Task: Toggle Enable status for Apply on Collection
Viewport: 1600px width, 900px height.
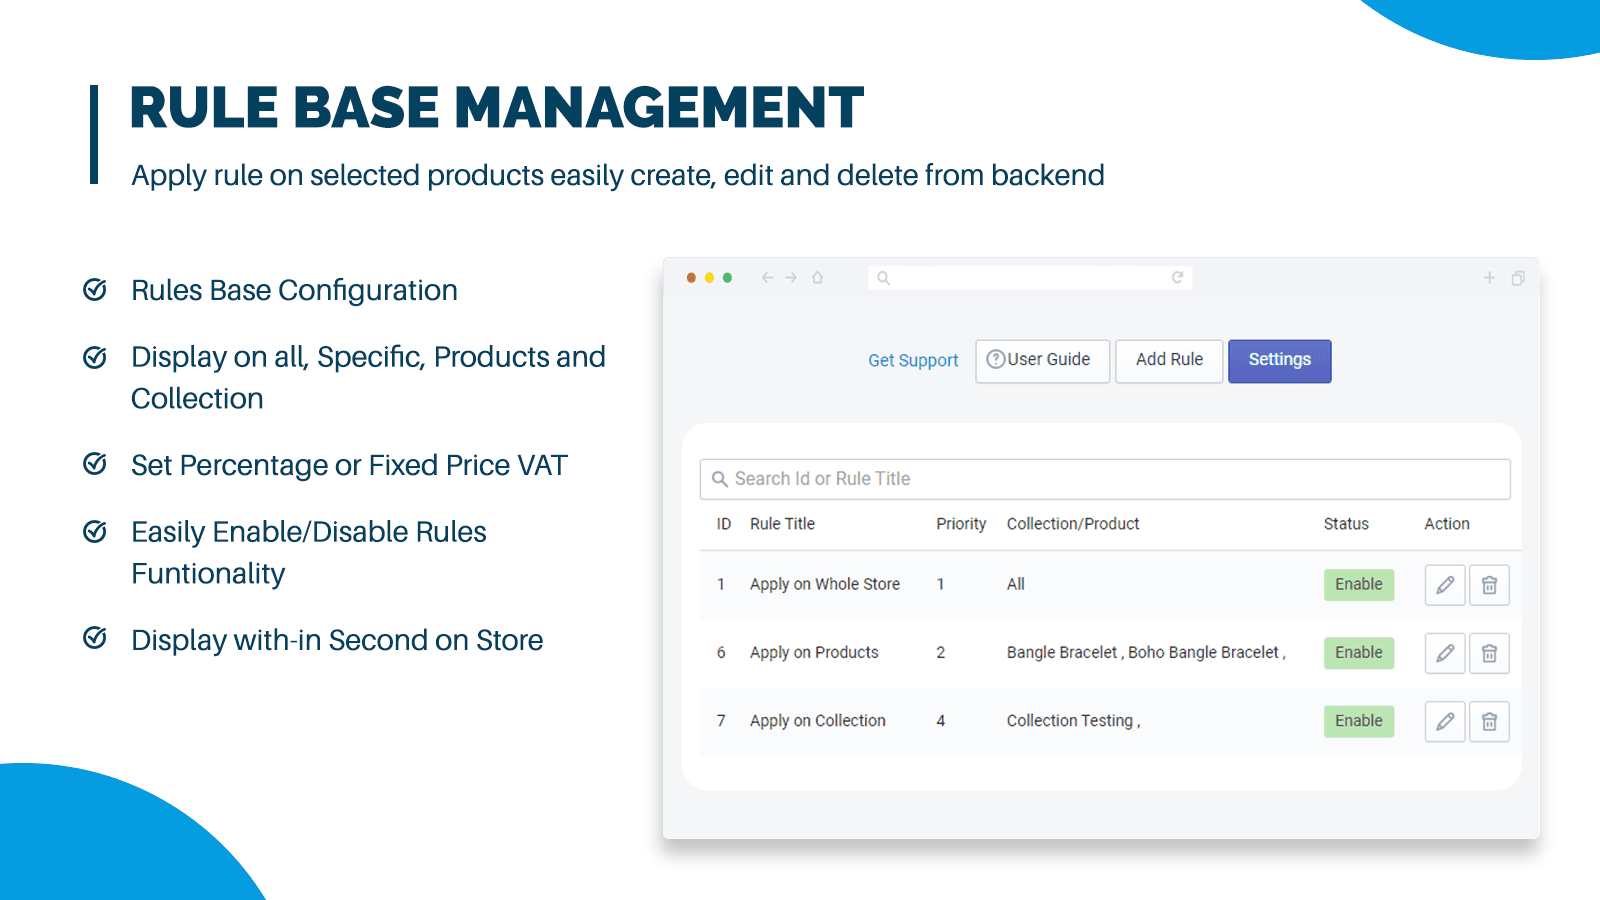Action: [1358, 721]
